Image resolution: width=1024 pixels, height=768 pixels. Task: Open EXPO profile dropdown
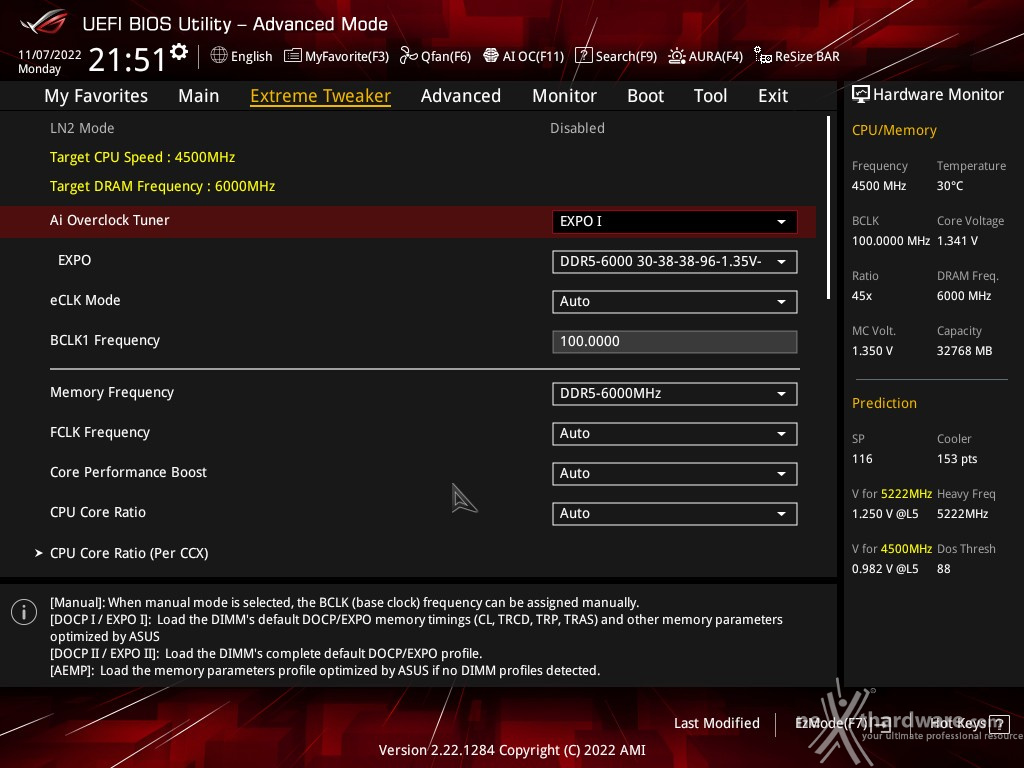674,261
